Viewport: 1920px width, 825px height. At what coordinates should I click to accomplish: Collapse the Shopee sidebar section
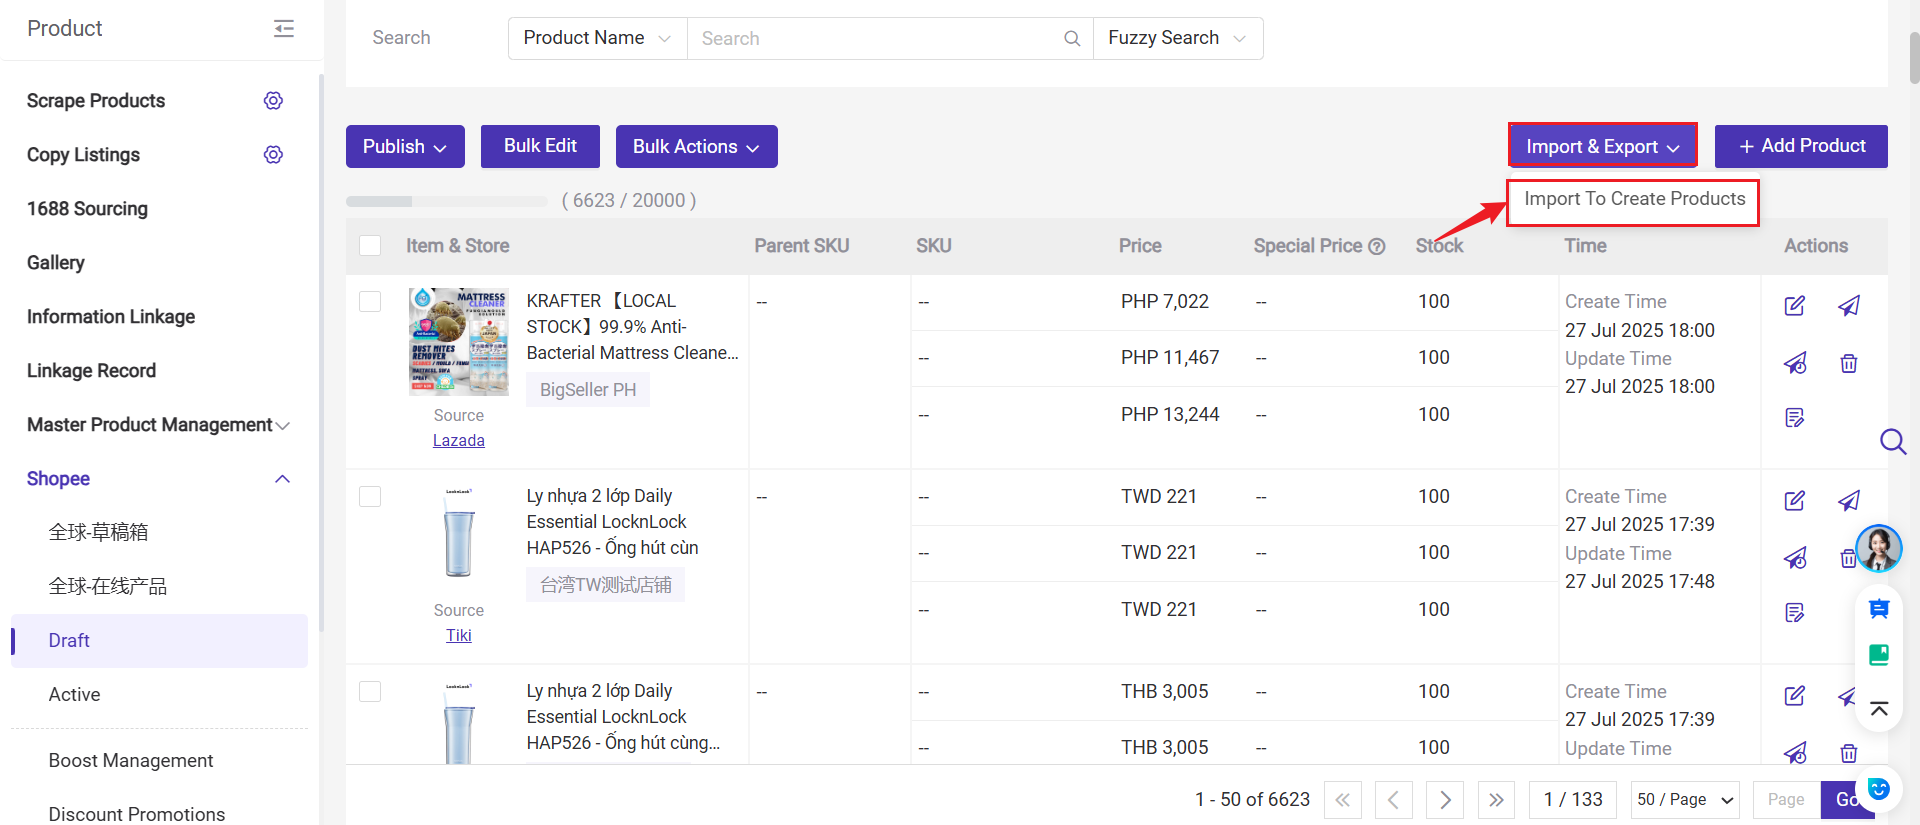[x=282, y=479]
